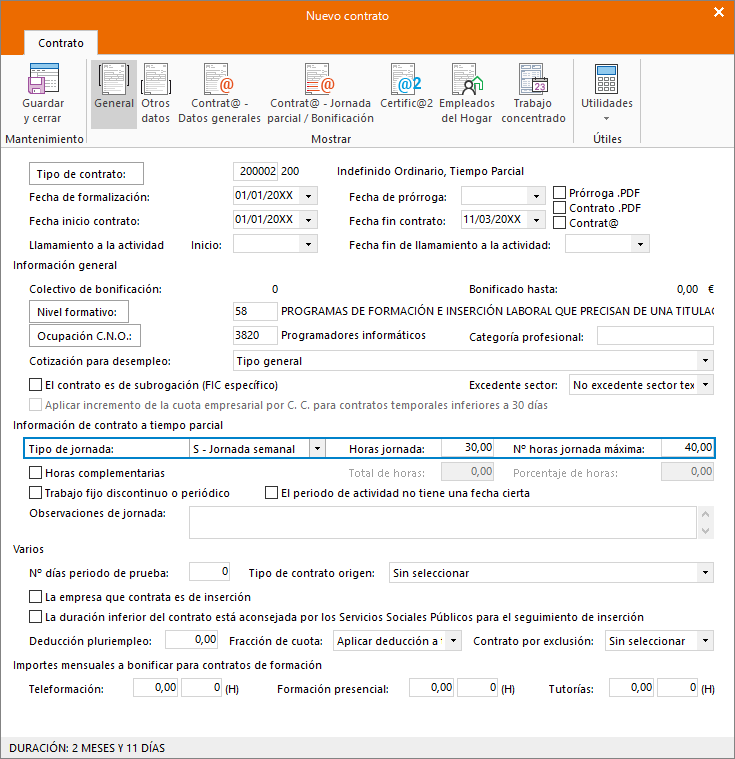
Task: Open Fecha fin contrato date dropdown
Action: 536,220
